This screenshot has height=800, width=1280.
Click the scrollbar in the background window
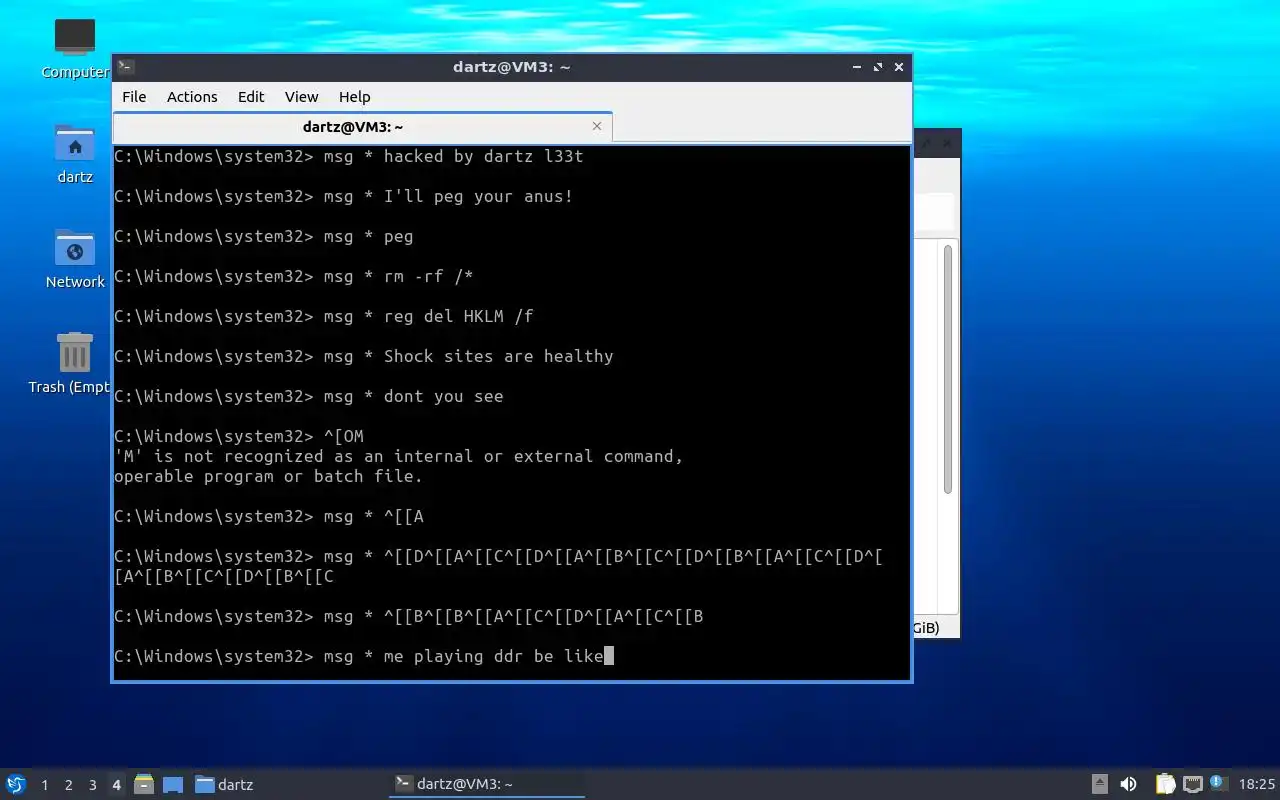pos(948,367)
